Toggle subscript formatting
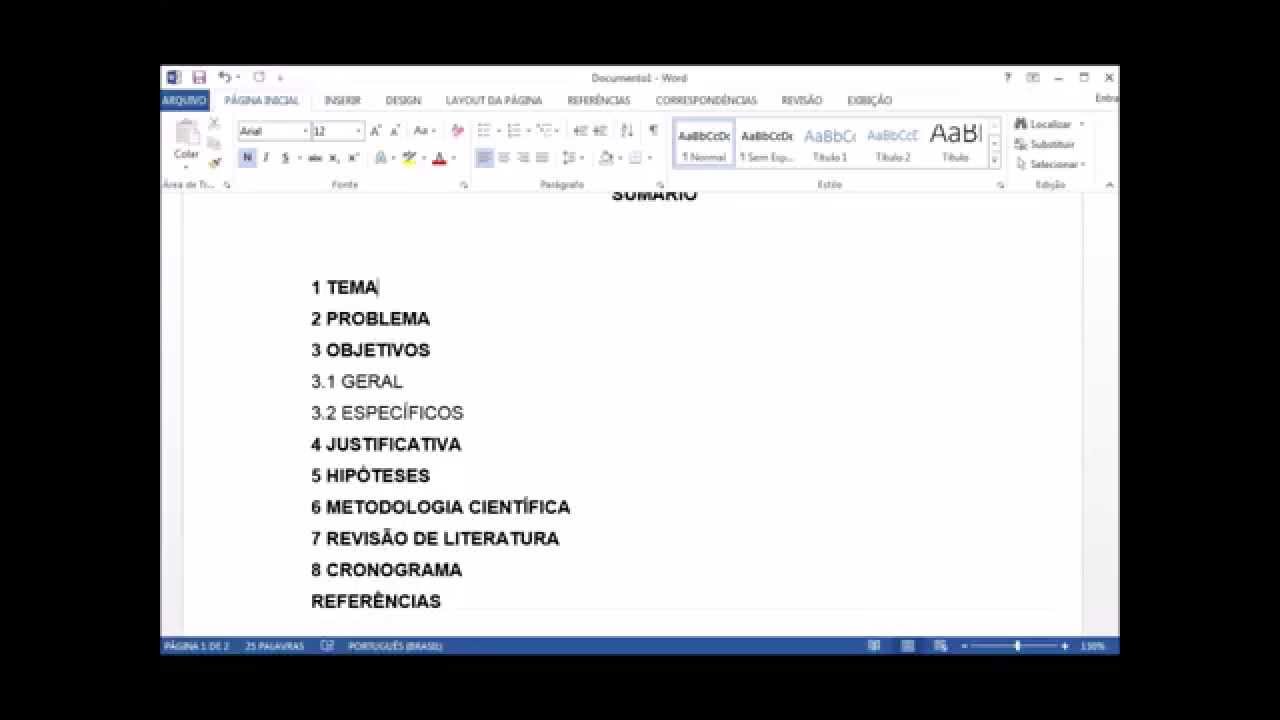This screenshot has width=1280, height=720. (334, 158)
